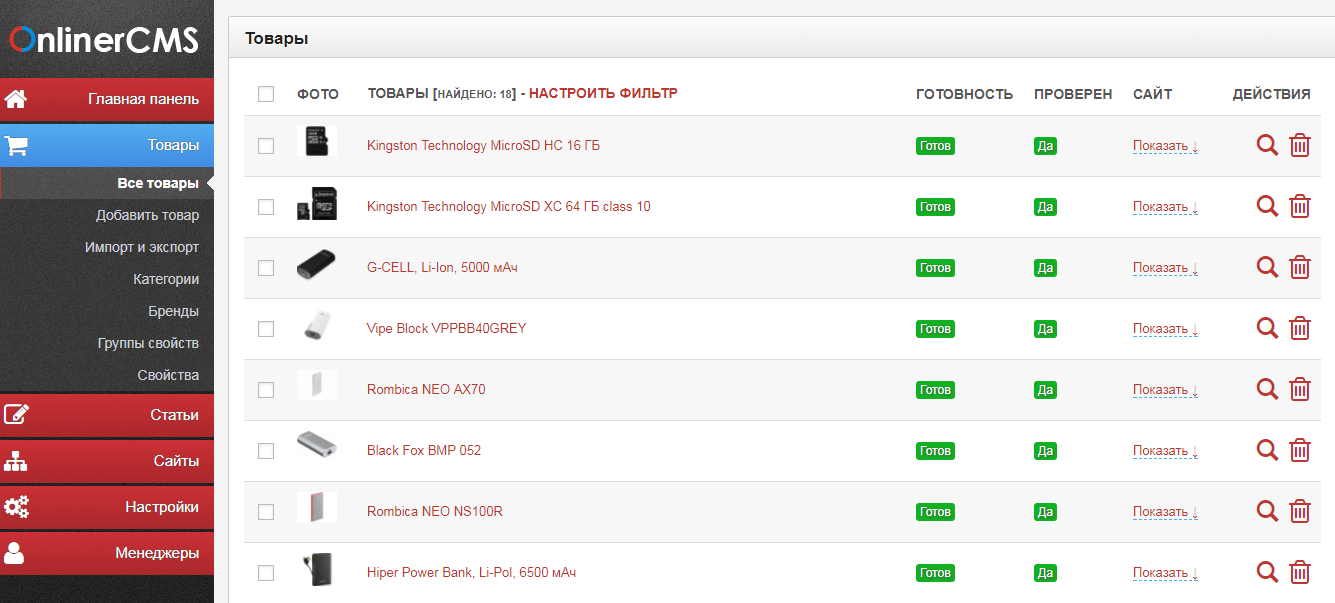Remove Black Fox BMP 052 with trash icon

[x=1300, y=450]
